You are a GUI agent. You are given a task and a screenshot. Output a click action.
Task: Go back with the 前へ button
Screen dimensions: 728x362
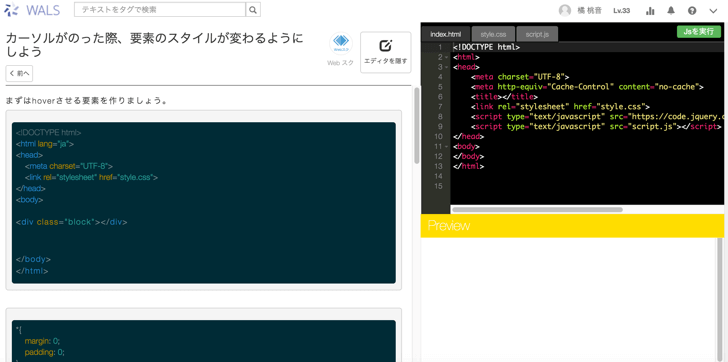(19, 73)
